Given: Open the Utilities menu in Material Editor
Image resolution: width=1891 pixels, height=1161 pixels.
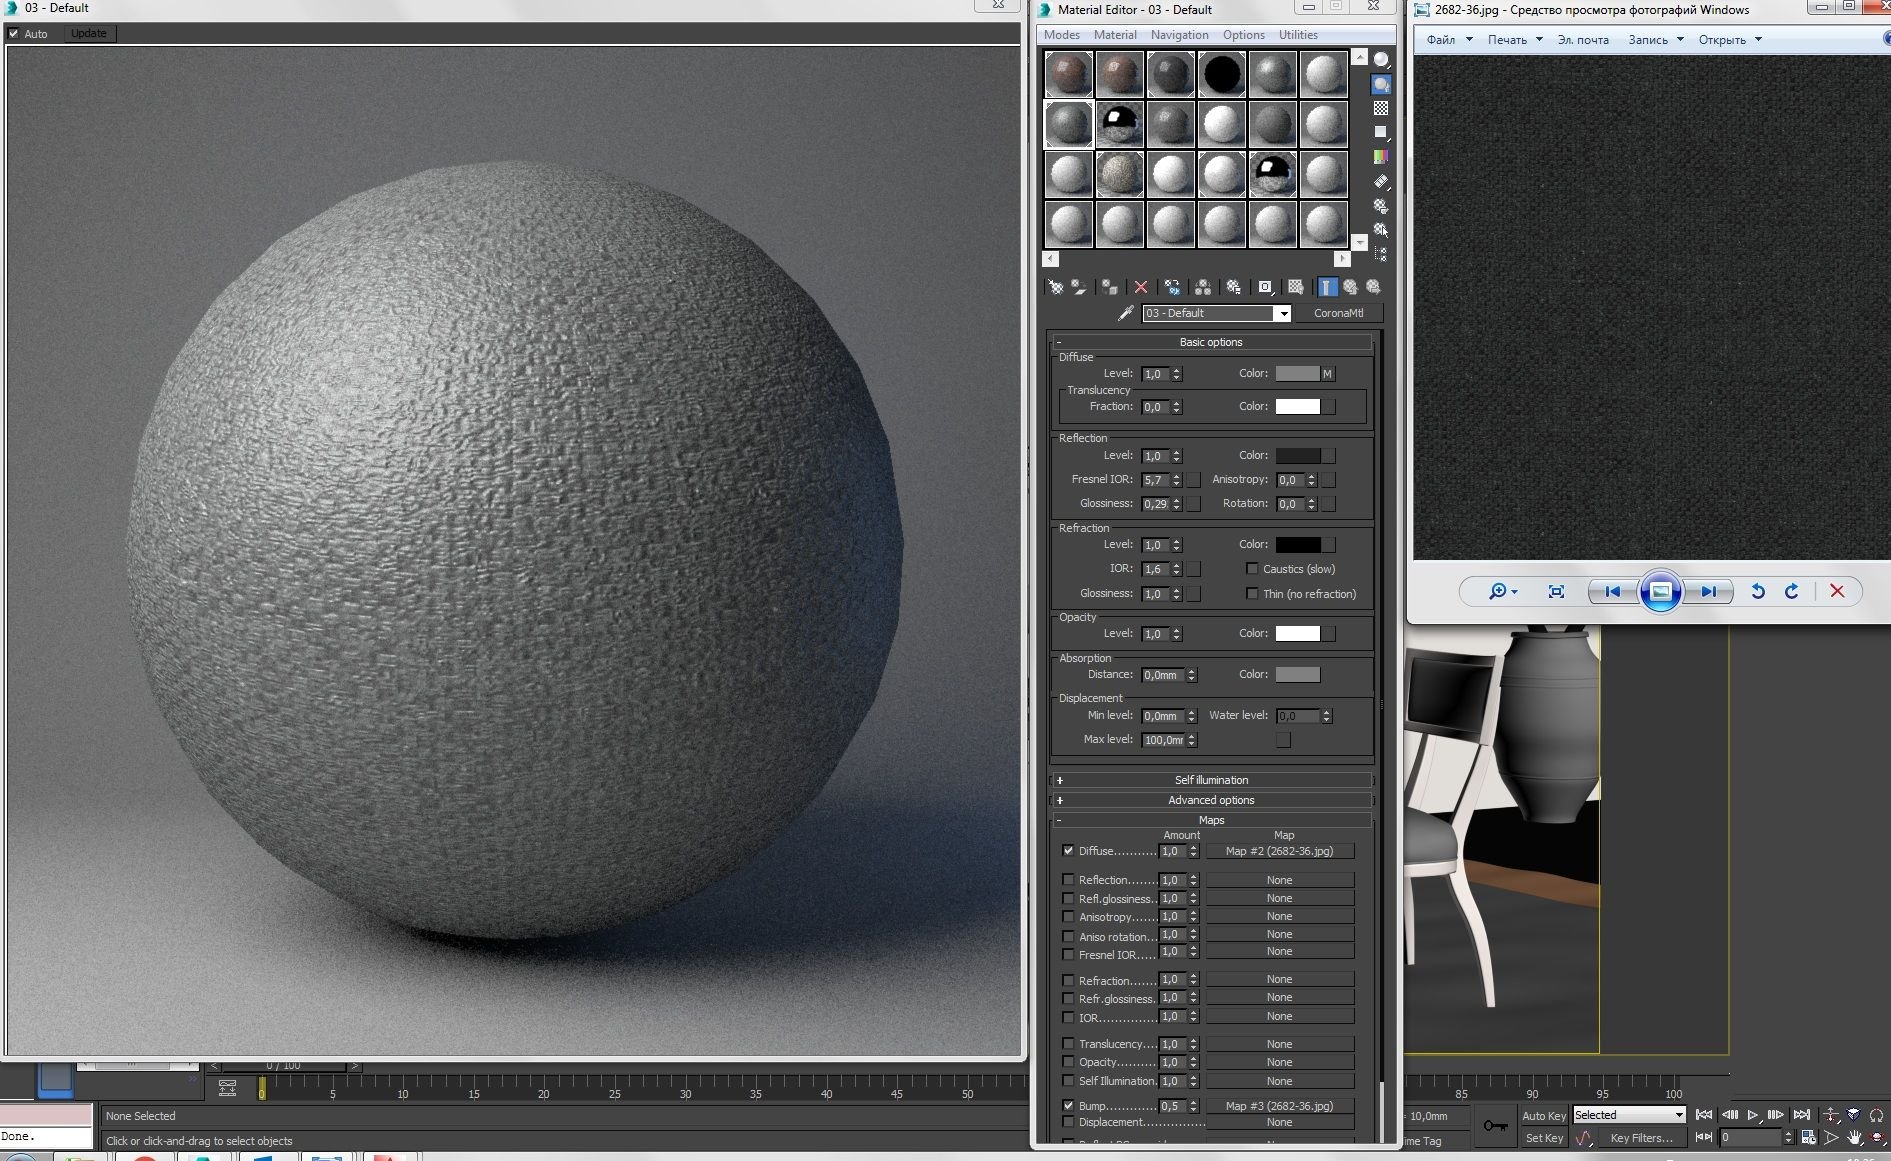Looking at the screenshot, I should [x=1298, y=35].
